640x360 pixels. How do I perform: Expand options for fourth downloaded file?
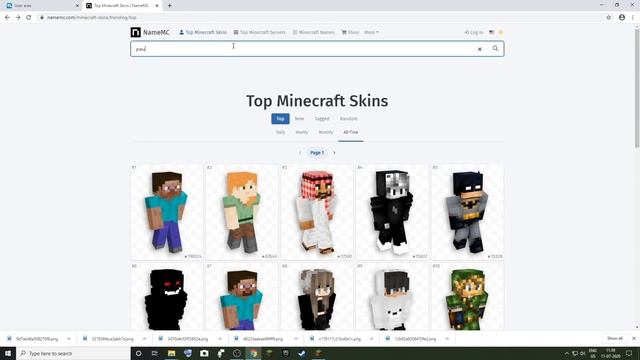point(296,339)
